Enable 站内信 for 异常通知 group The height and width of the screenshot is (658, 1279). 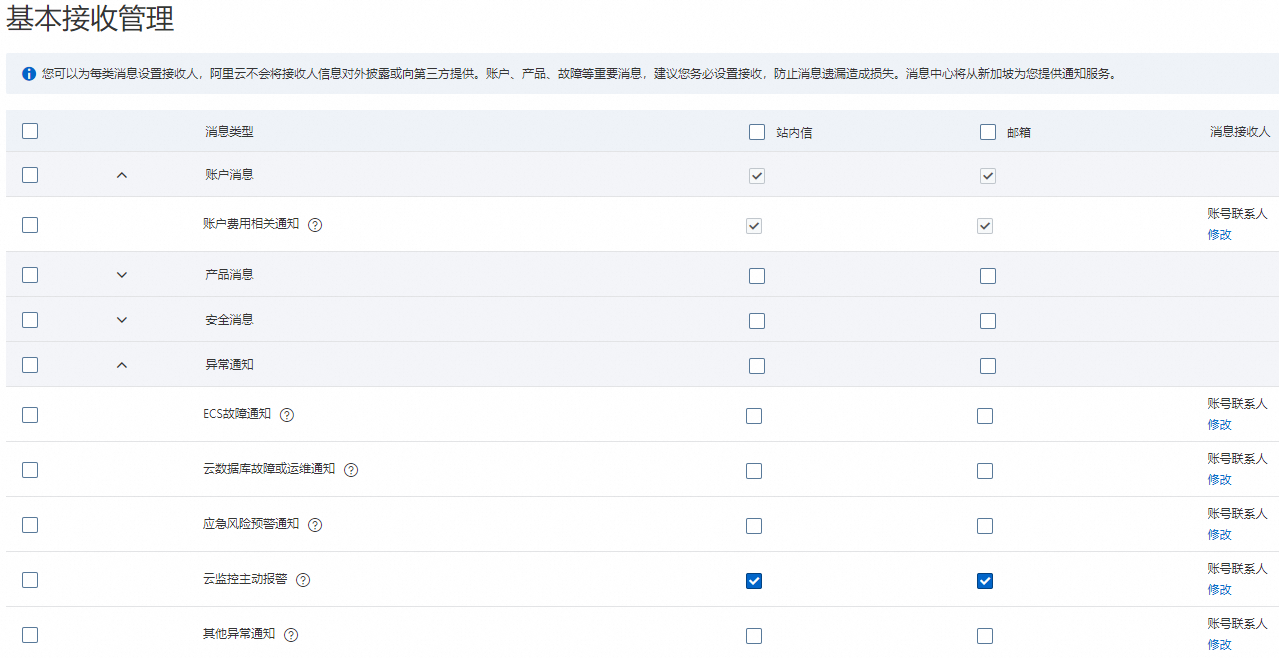pos(757,366)
